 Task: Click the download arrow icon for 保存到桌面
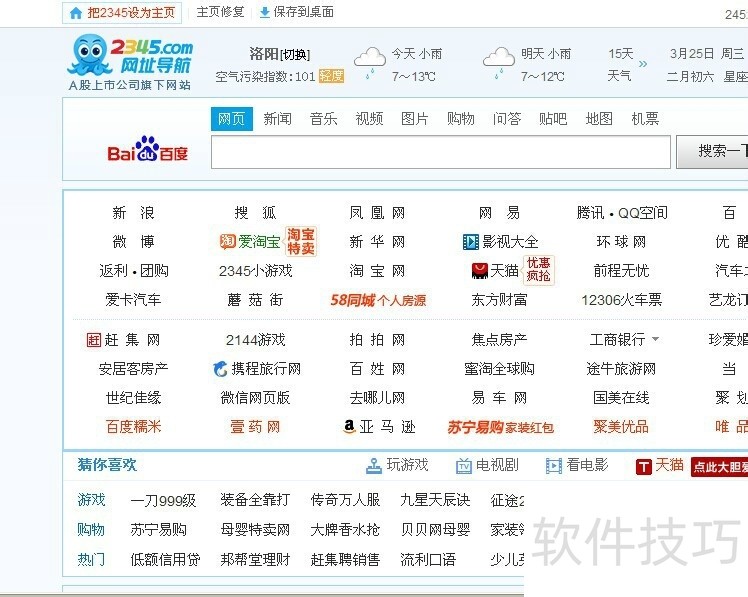coord(264,13)
